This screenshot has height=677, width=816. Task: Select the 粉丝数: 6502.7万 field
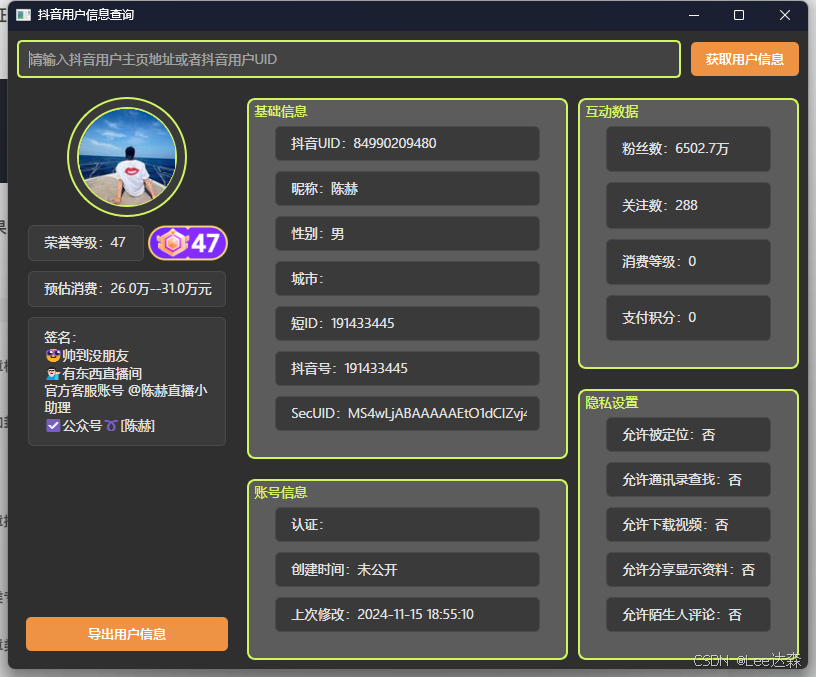tap(688, 149)
